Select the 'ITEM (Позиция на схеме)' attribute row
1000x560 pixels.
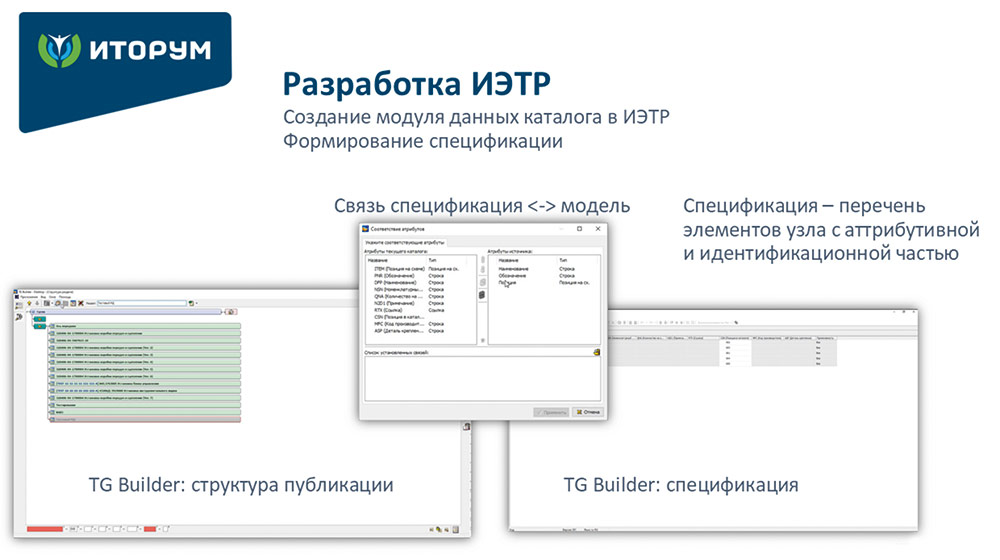click(x=398, y=269)
